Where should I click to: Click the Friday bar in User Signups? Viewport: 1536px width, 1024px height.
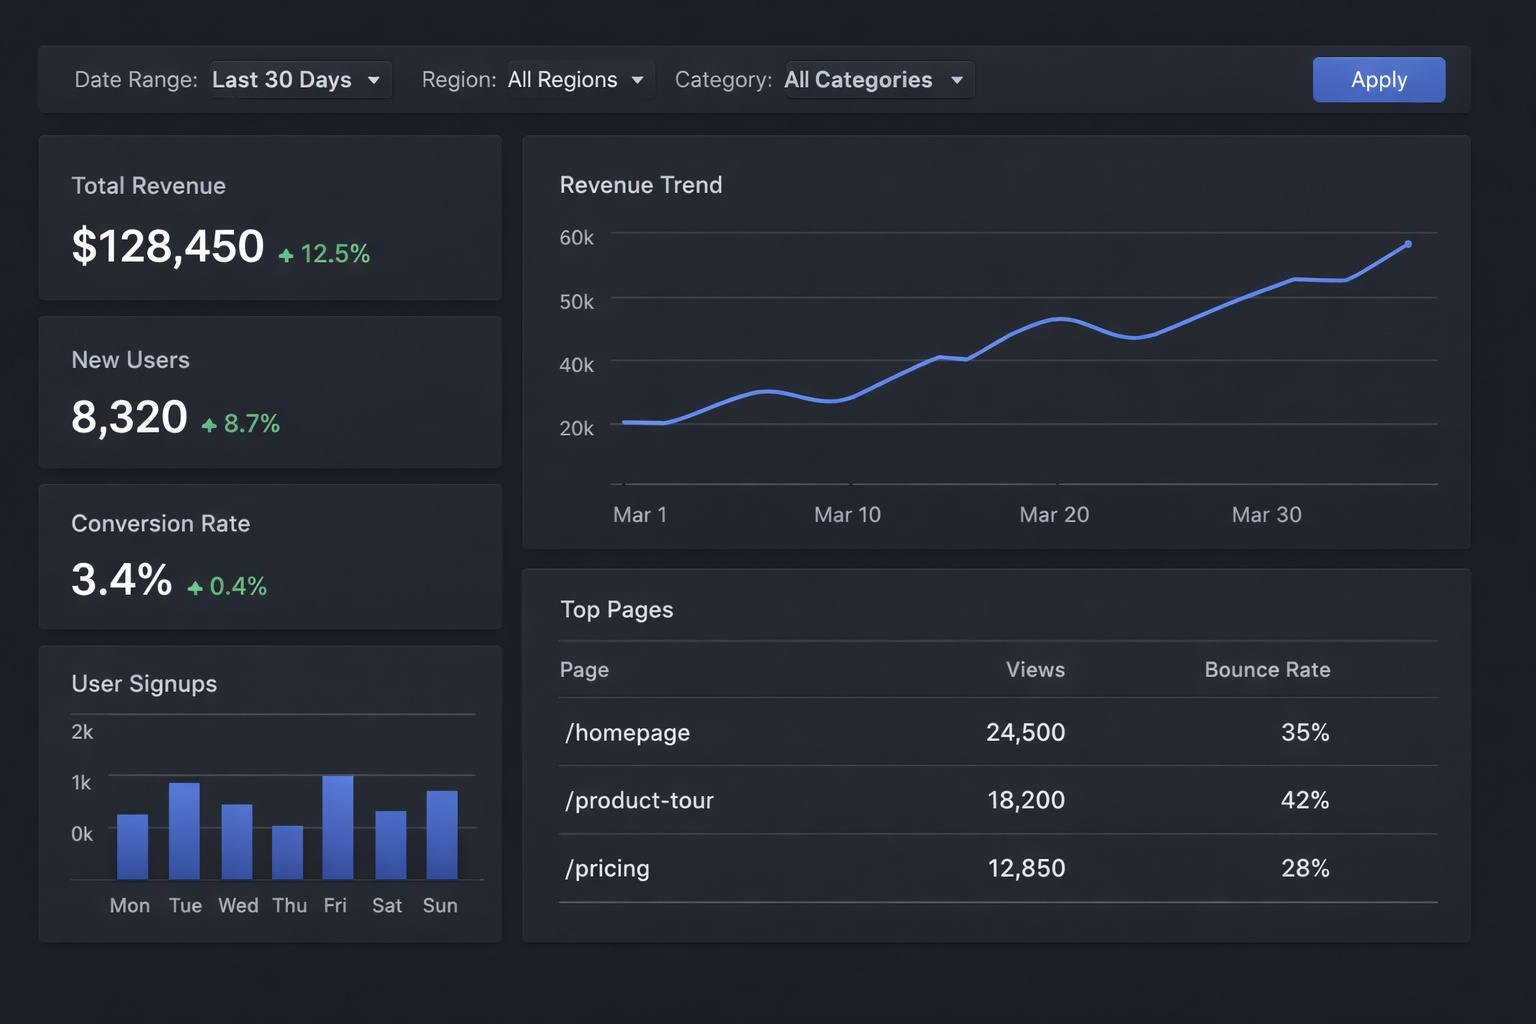point(337,828)
